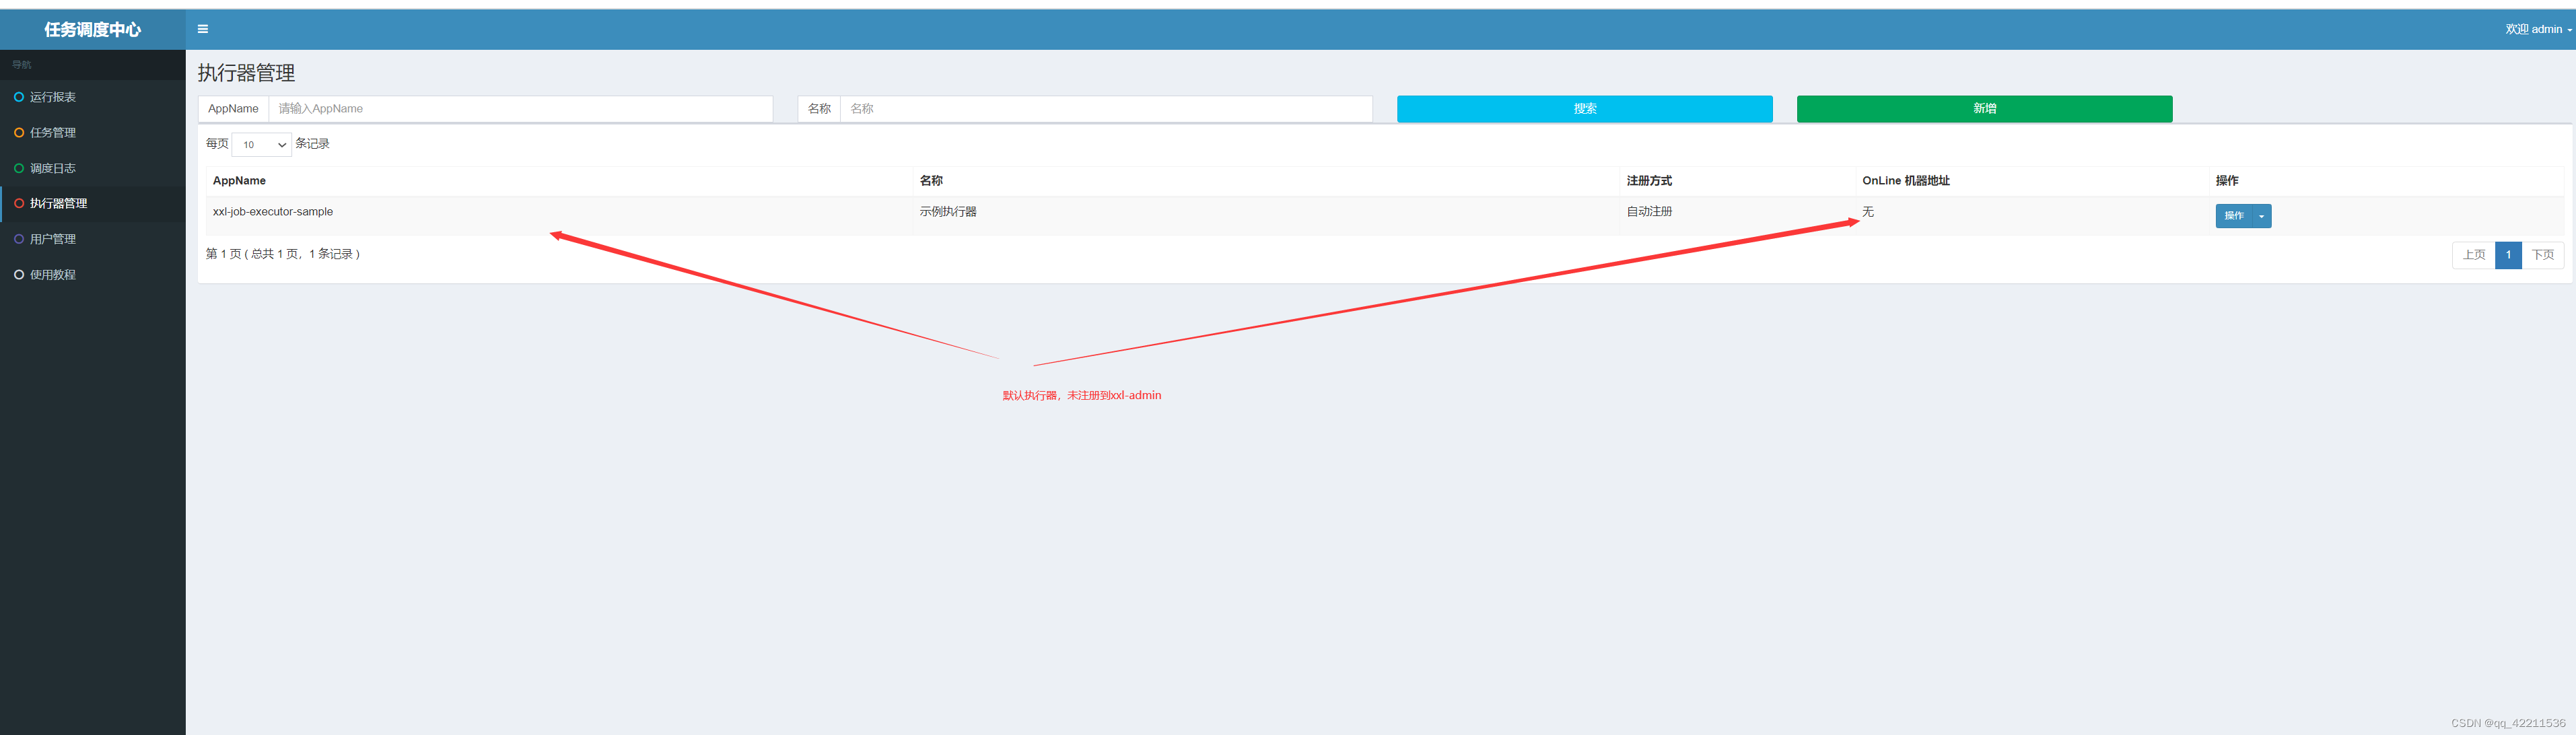Image resolution: width=2576 pixels, height=735 pixels.
Task: Click the 执行器管理 circle icon
Action: click(19, 203)
